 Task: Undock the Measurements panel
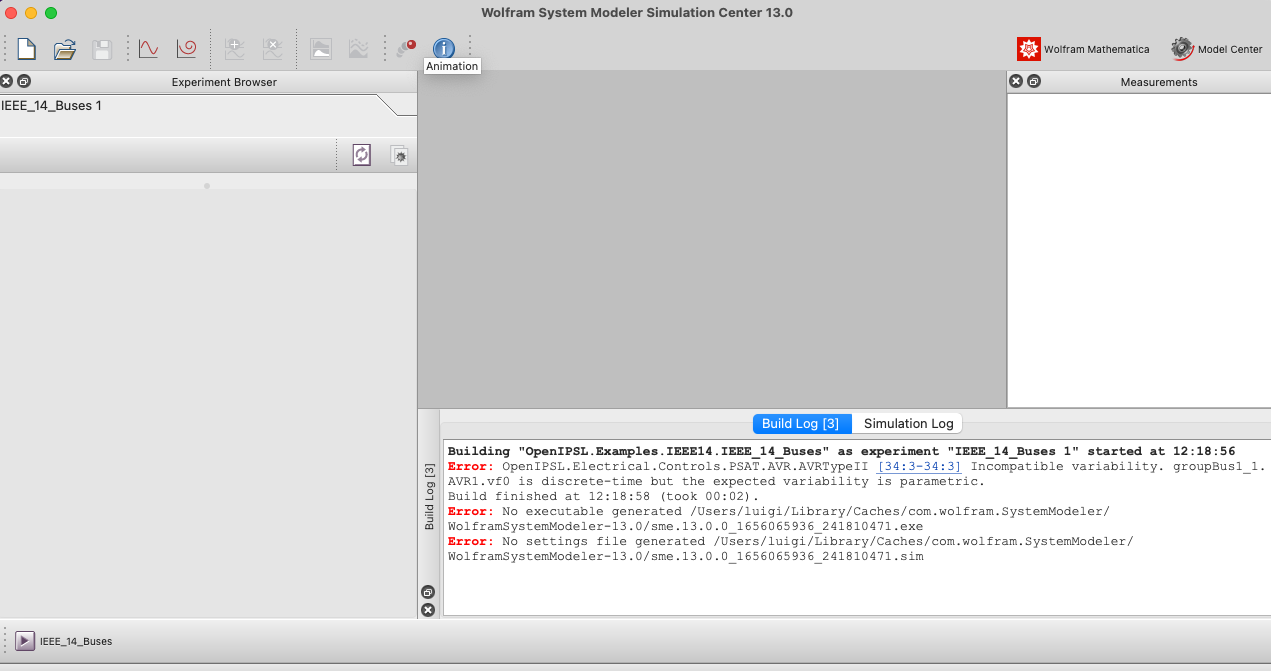point(1034,81)
